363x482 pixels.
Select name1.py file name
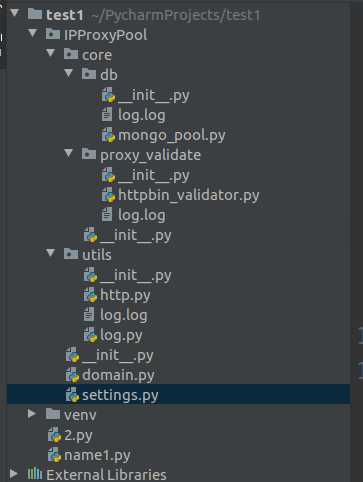pyautogui.click(x=97, y=456)
